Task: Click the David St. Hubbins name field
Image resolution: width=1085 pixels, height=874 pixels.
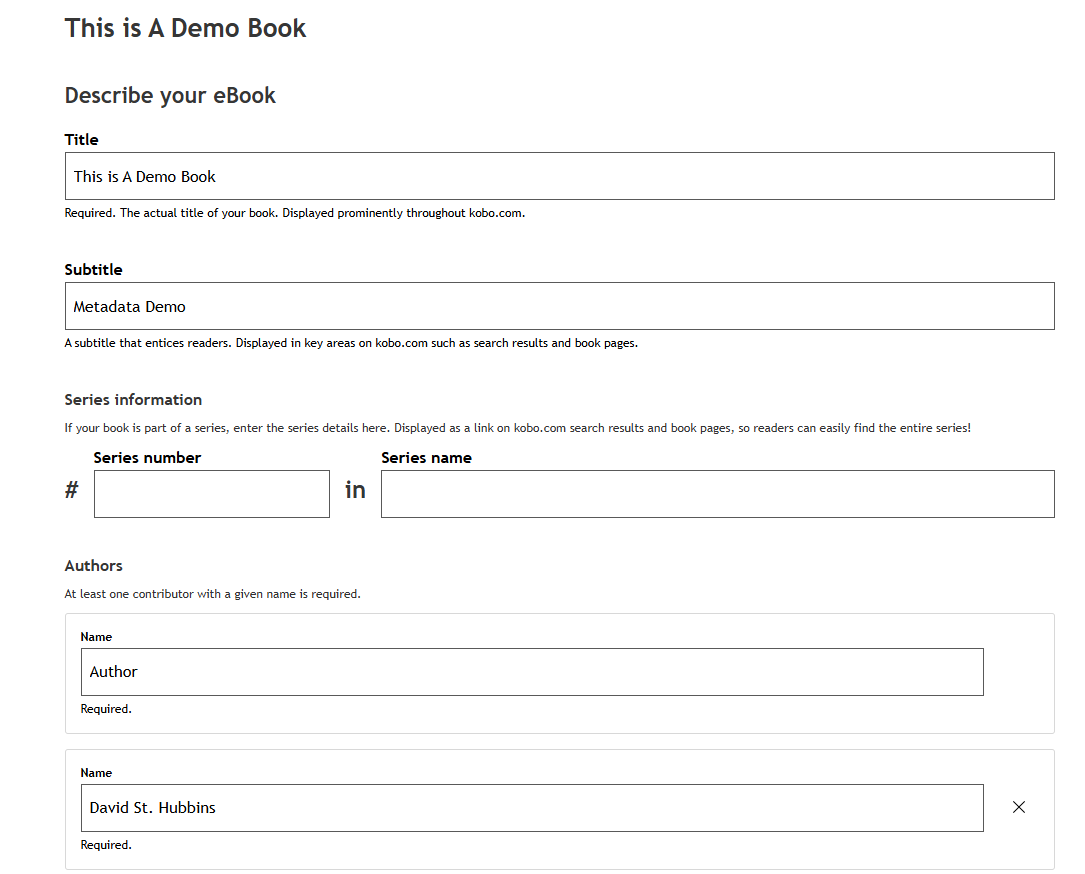Action: 532,808
